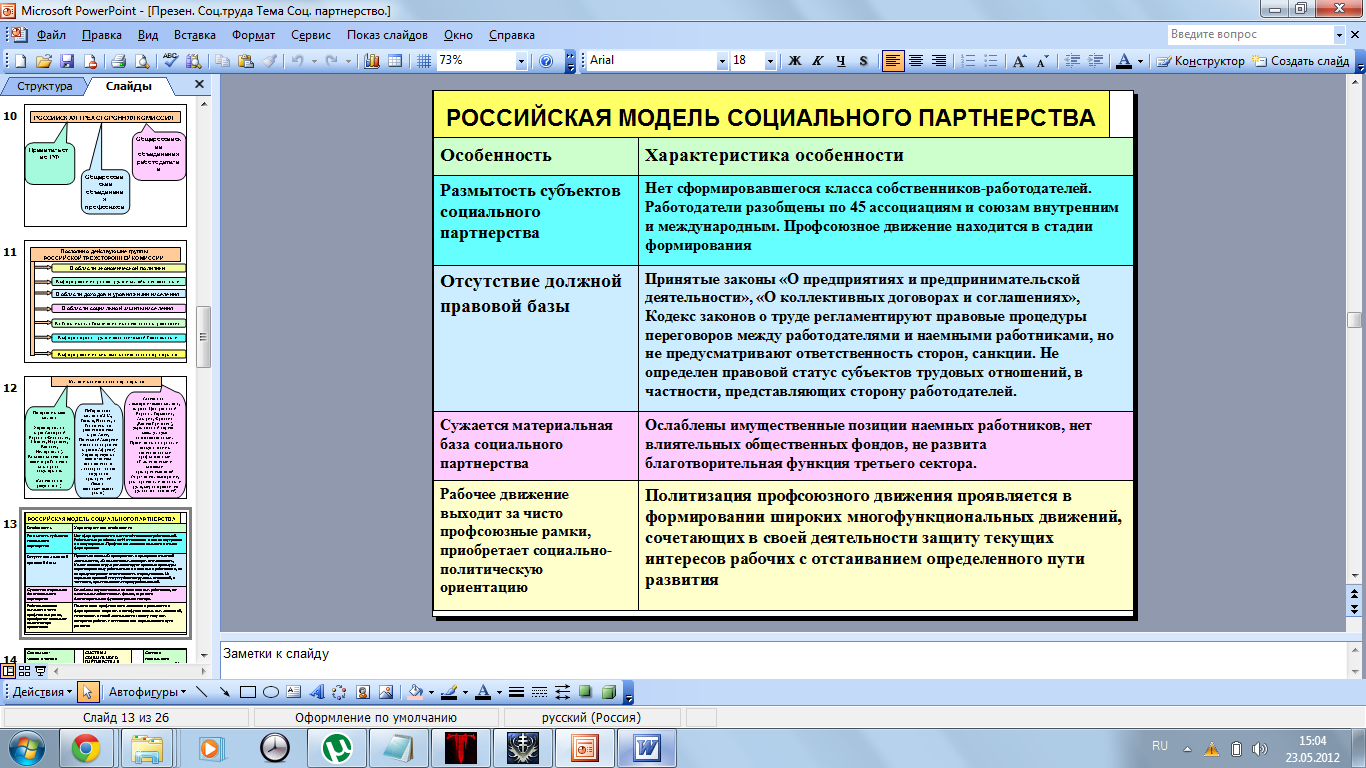The image size is (1366, 768).
Task: Align text to the right
Action: tap(938, 61)
